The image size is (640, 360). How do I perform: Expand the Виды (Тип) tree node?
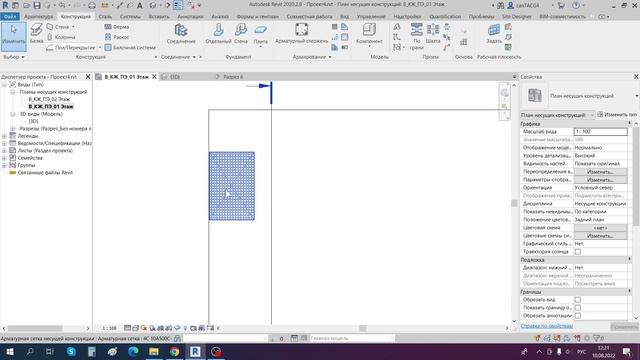point(4,84)
